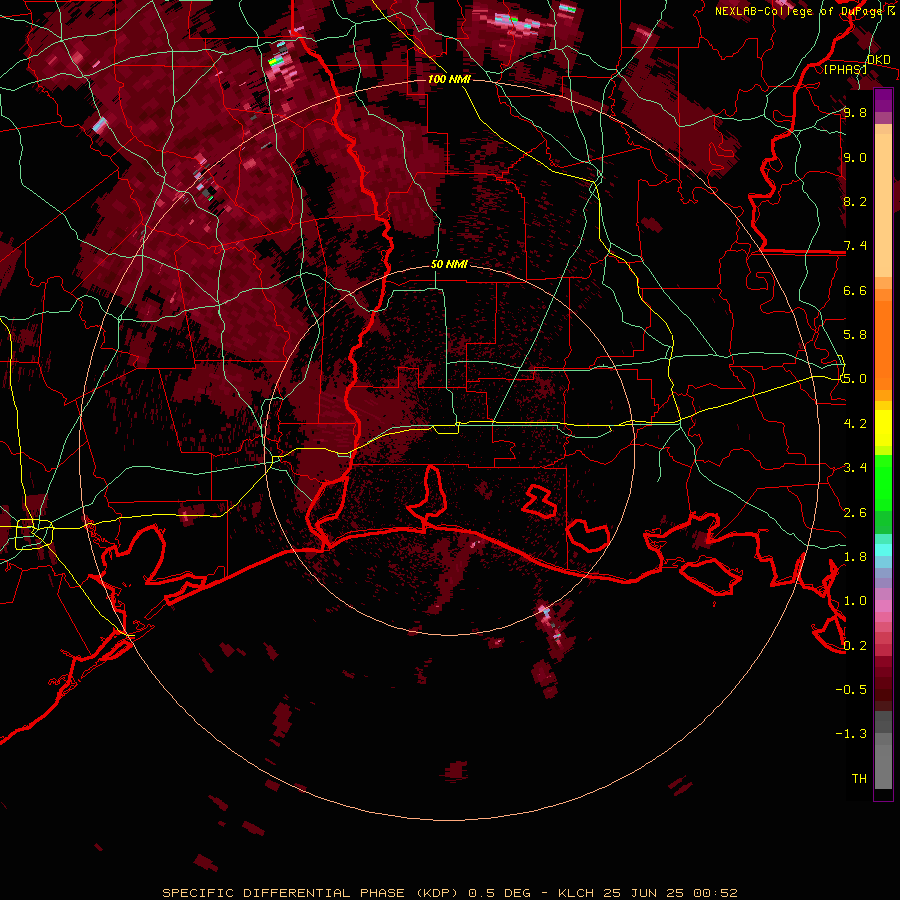Click the 3.4 value on the scale
Viewport: 900px width, 900px height.
coord(855,468)
